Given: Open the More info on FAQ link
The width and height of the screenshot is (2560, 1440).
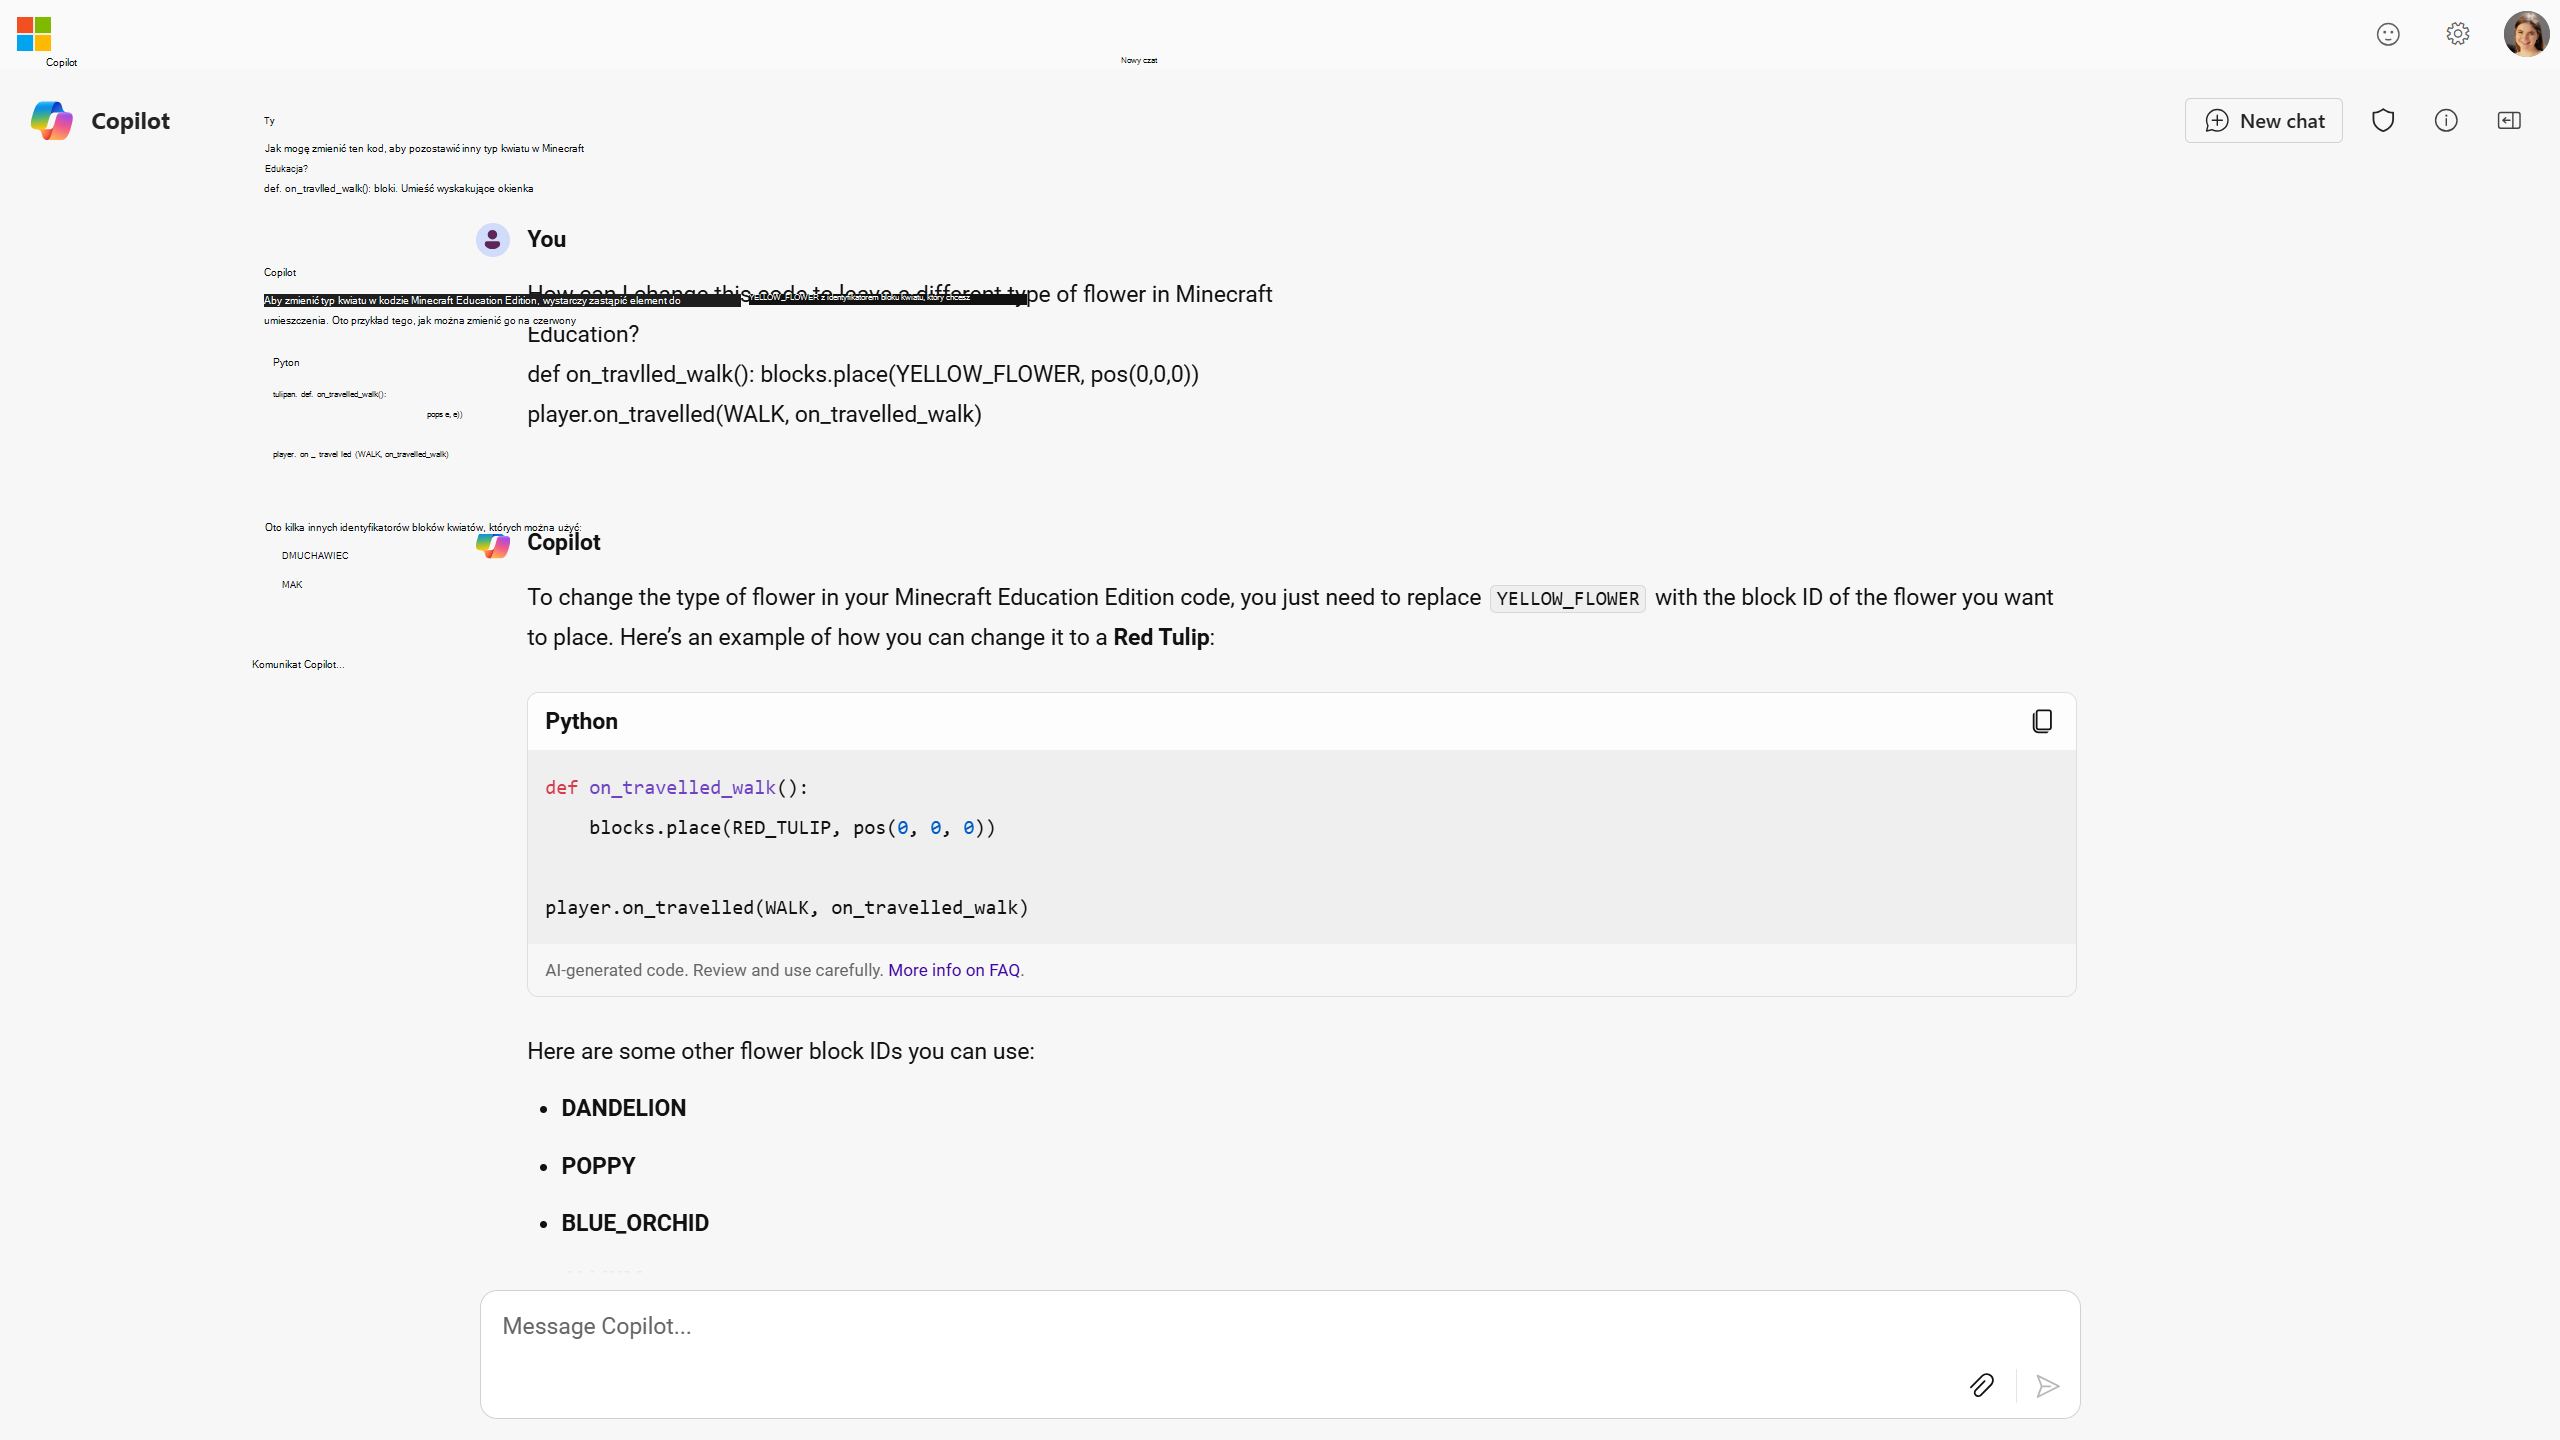Looking at the screenshot, I should click(954, 970).
